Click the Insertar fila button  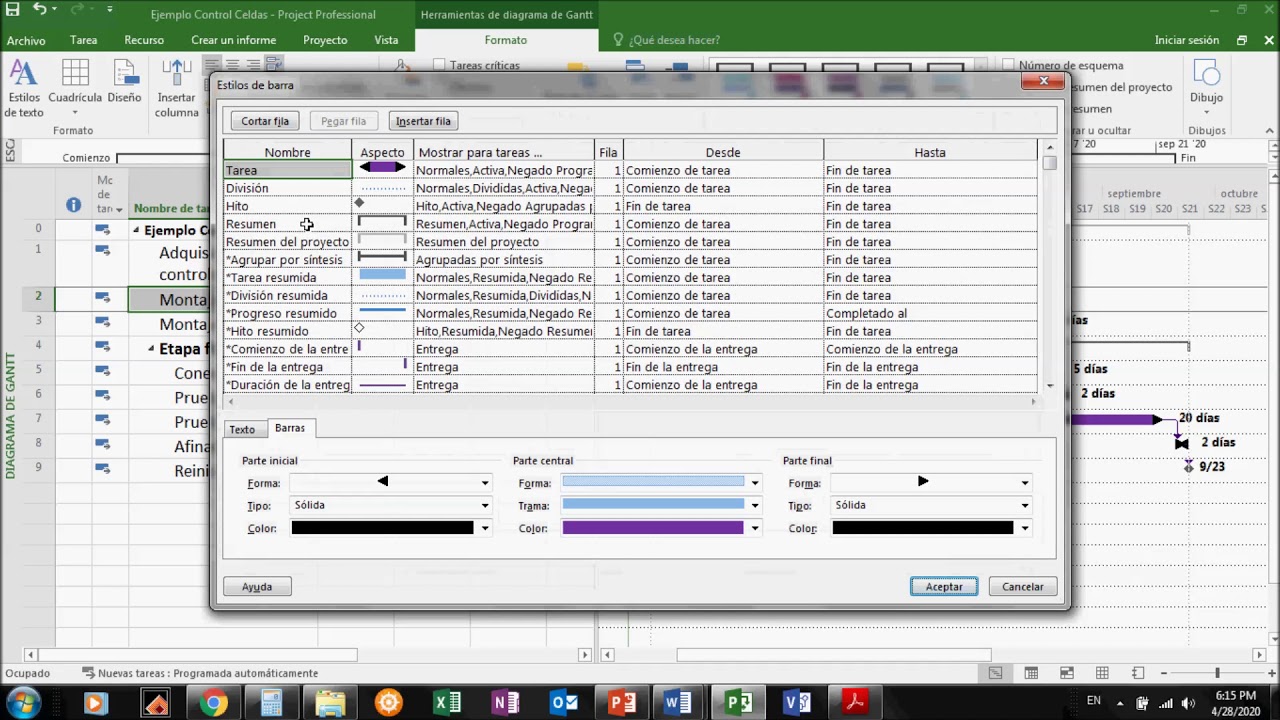423,121
